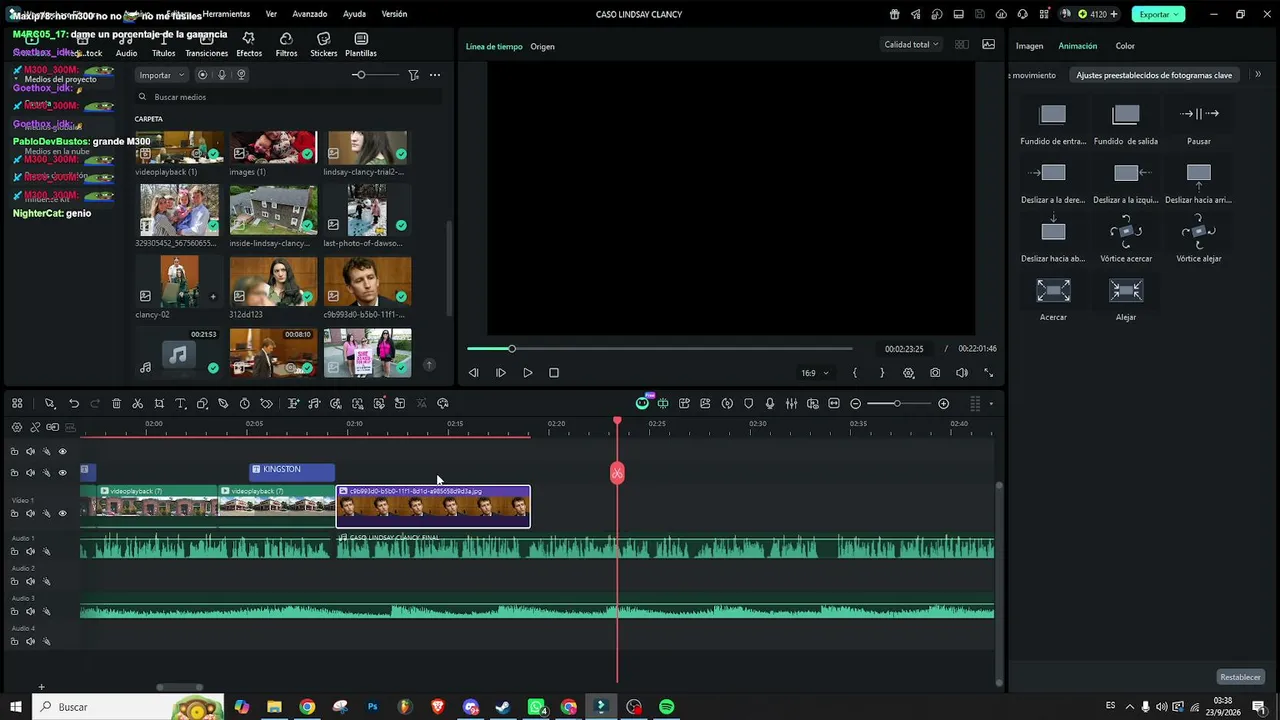Expand the Importar dropdown

pos(161,75)
